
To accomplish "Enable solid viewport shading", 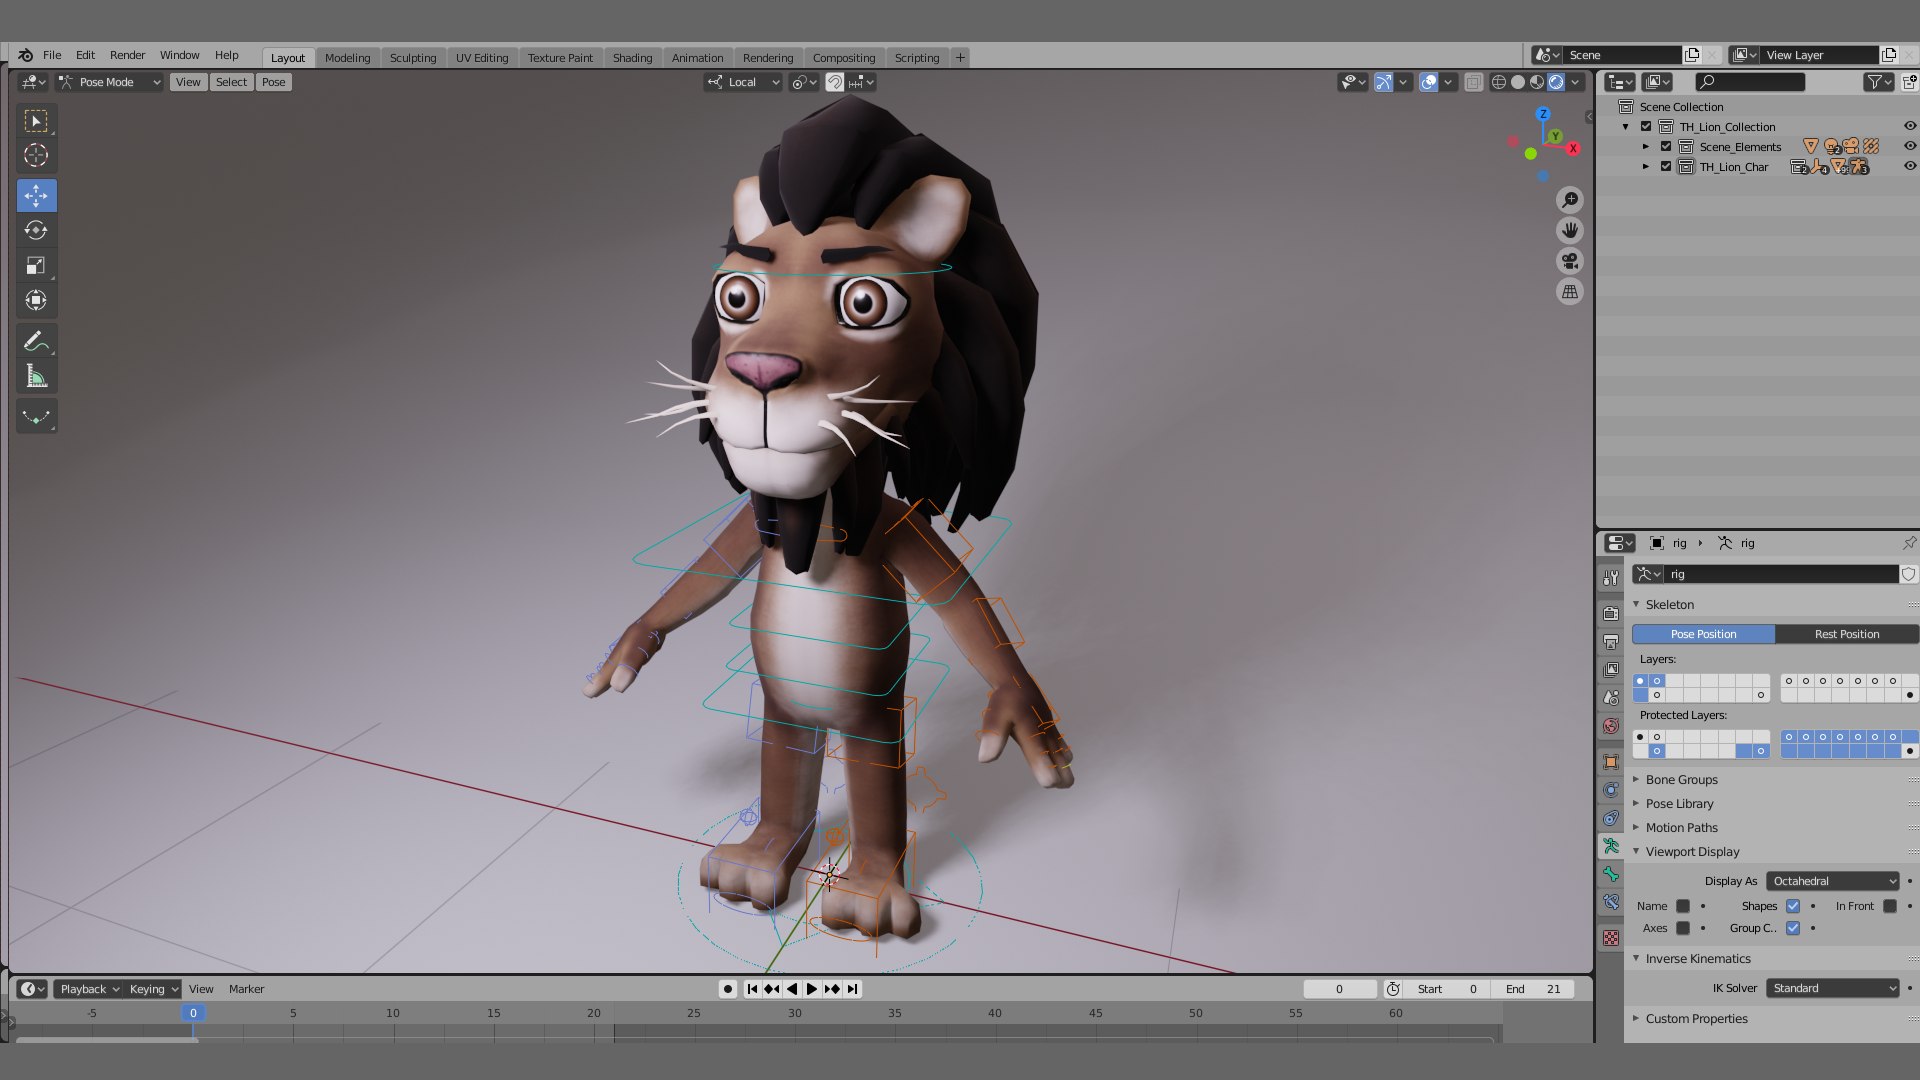I will 1518,82.
